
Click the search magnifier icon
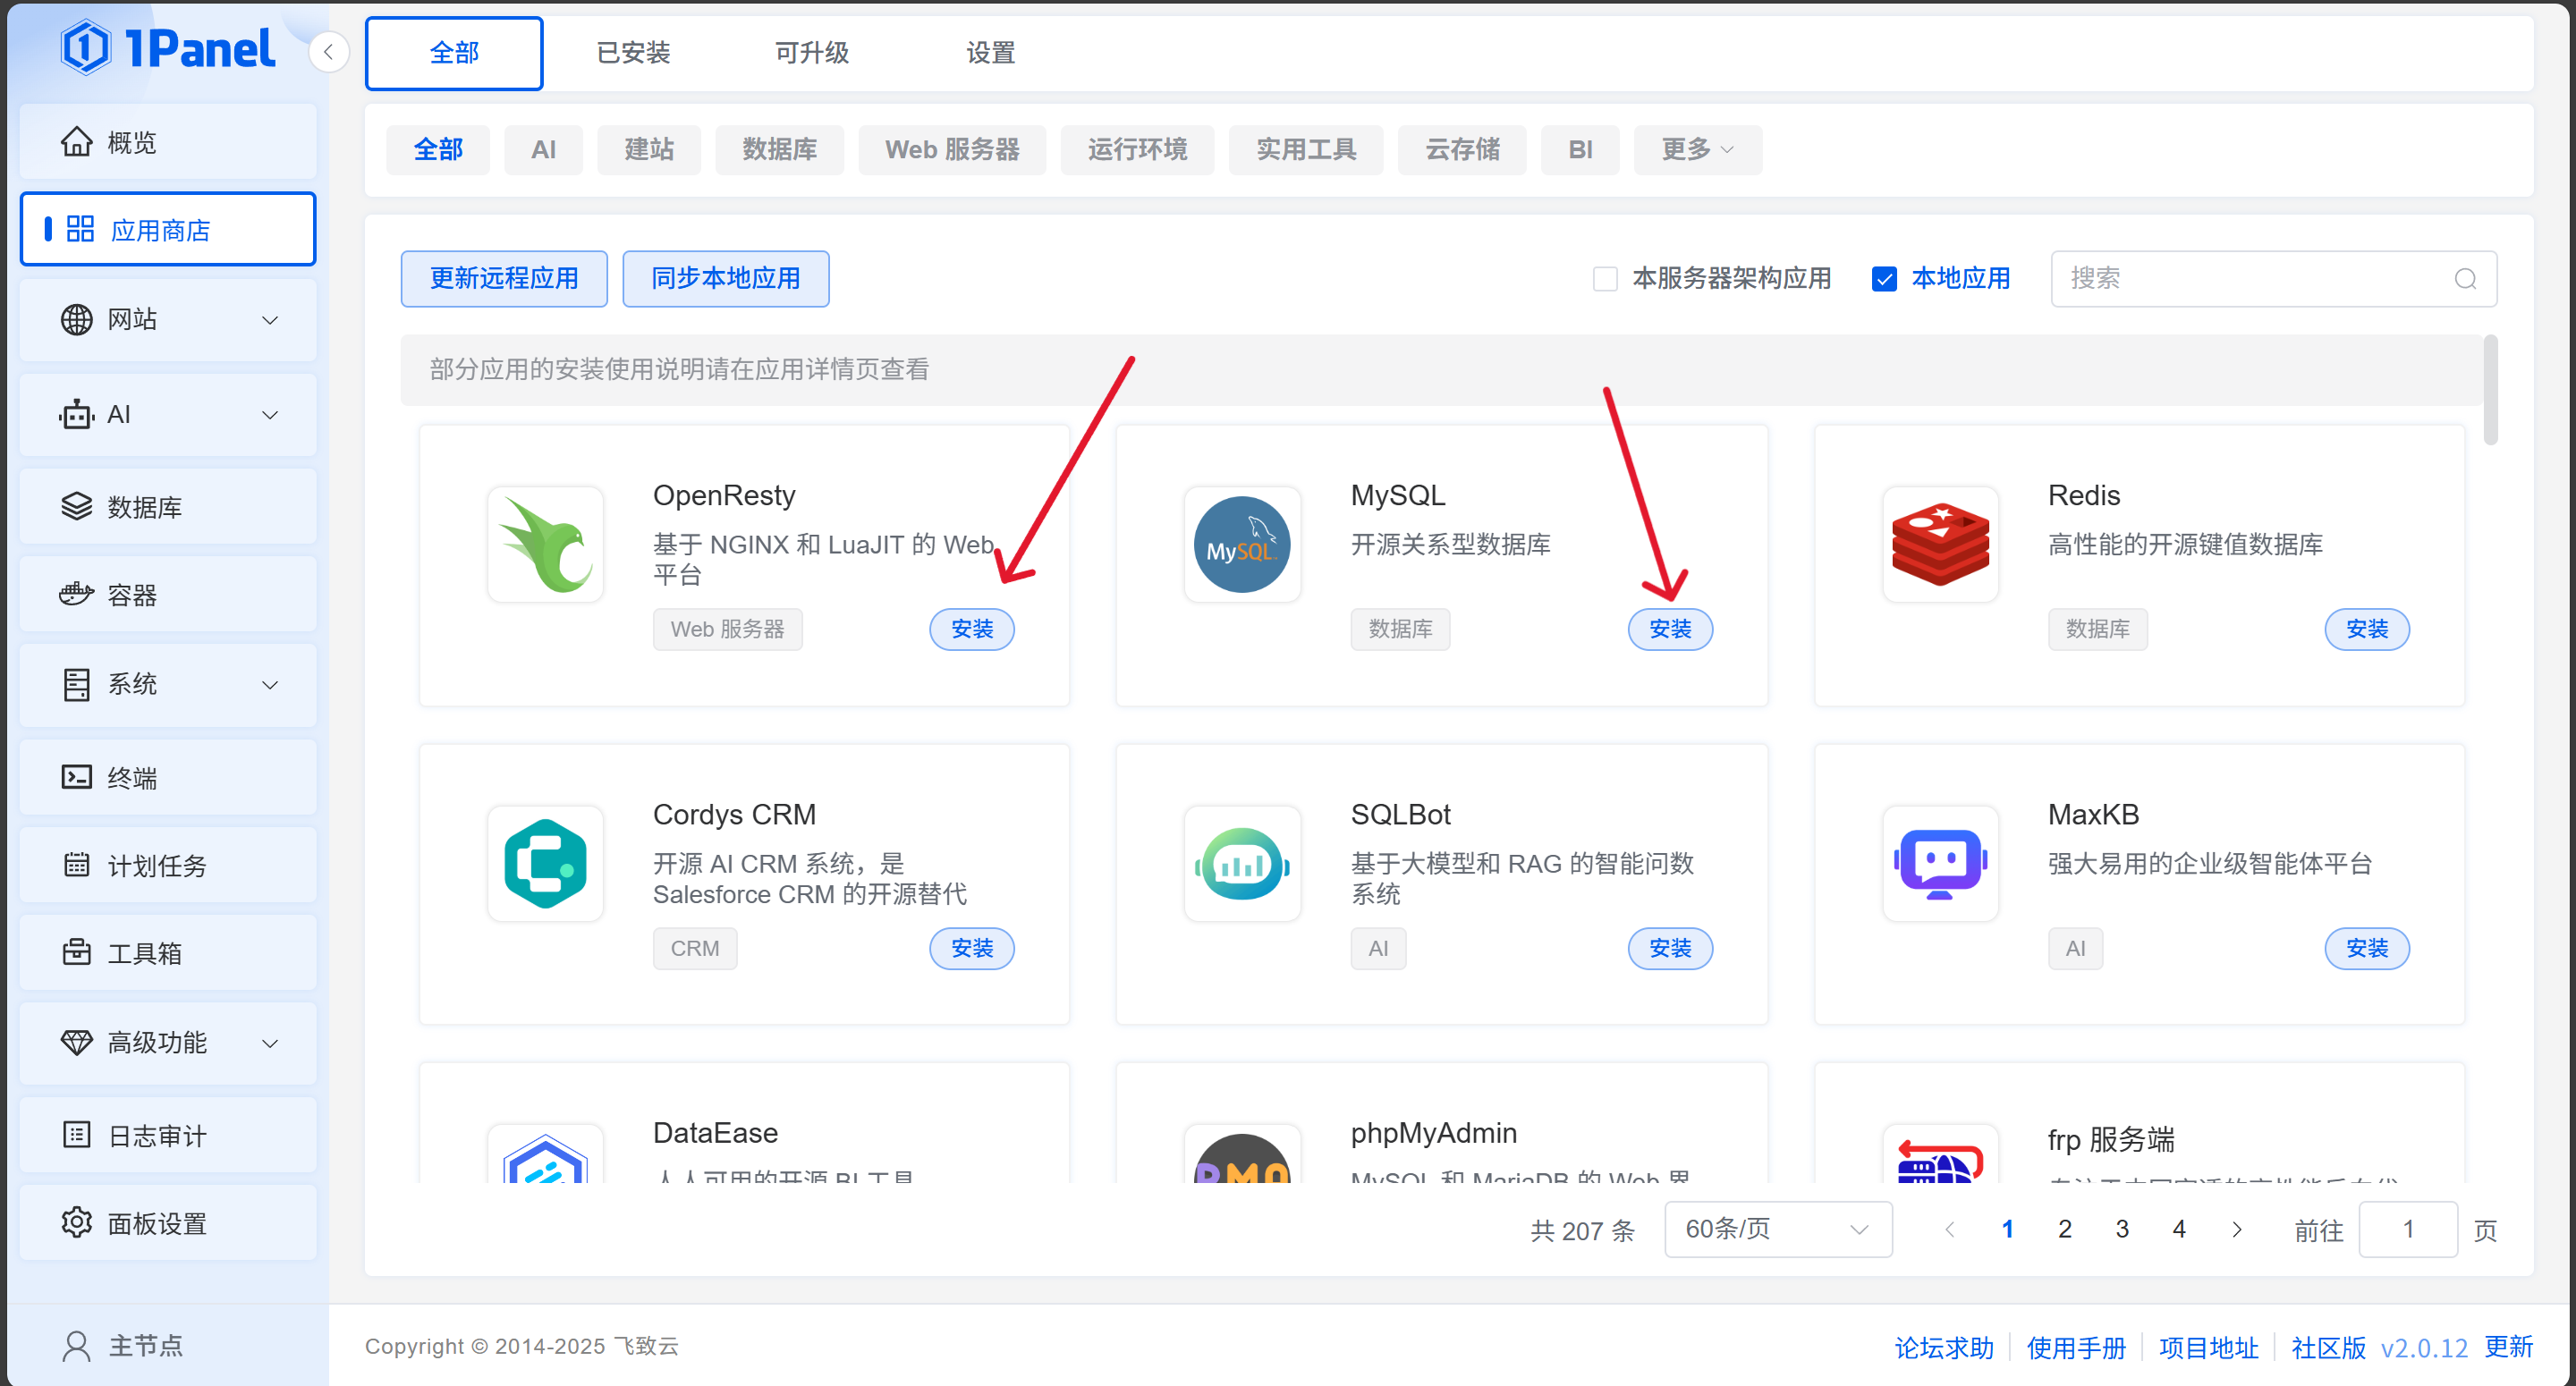[2464, 279]
